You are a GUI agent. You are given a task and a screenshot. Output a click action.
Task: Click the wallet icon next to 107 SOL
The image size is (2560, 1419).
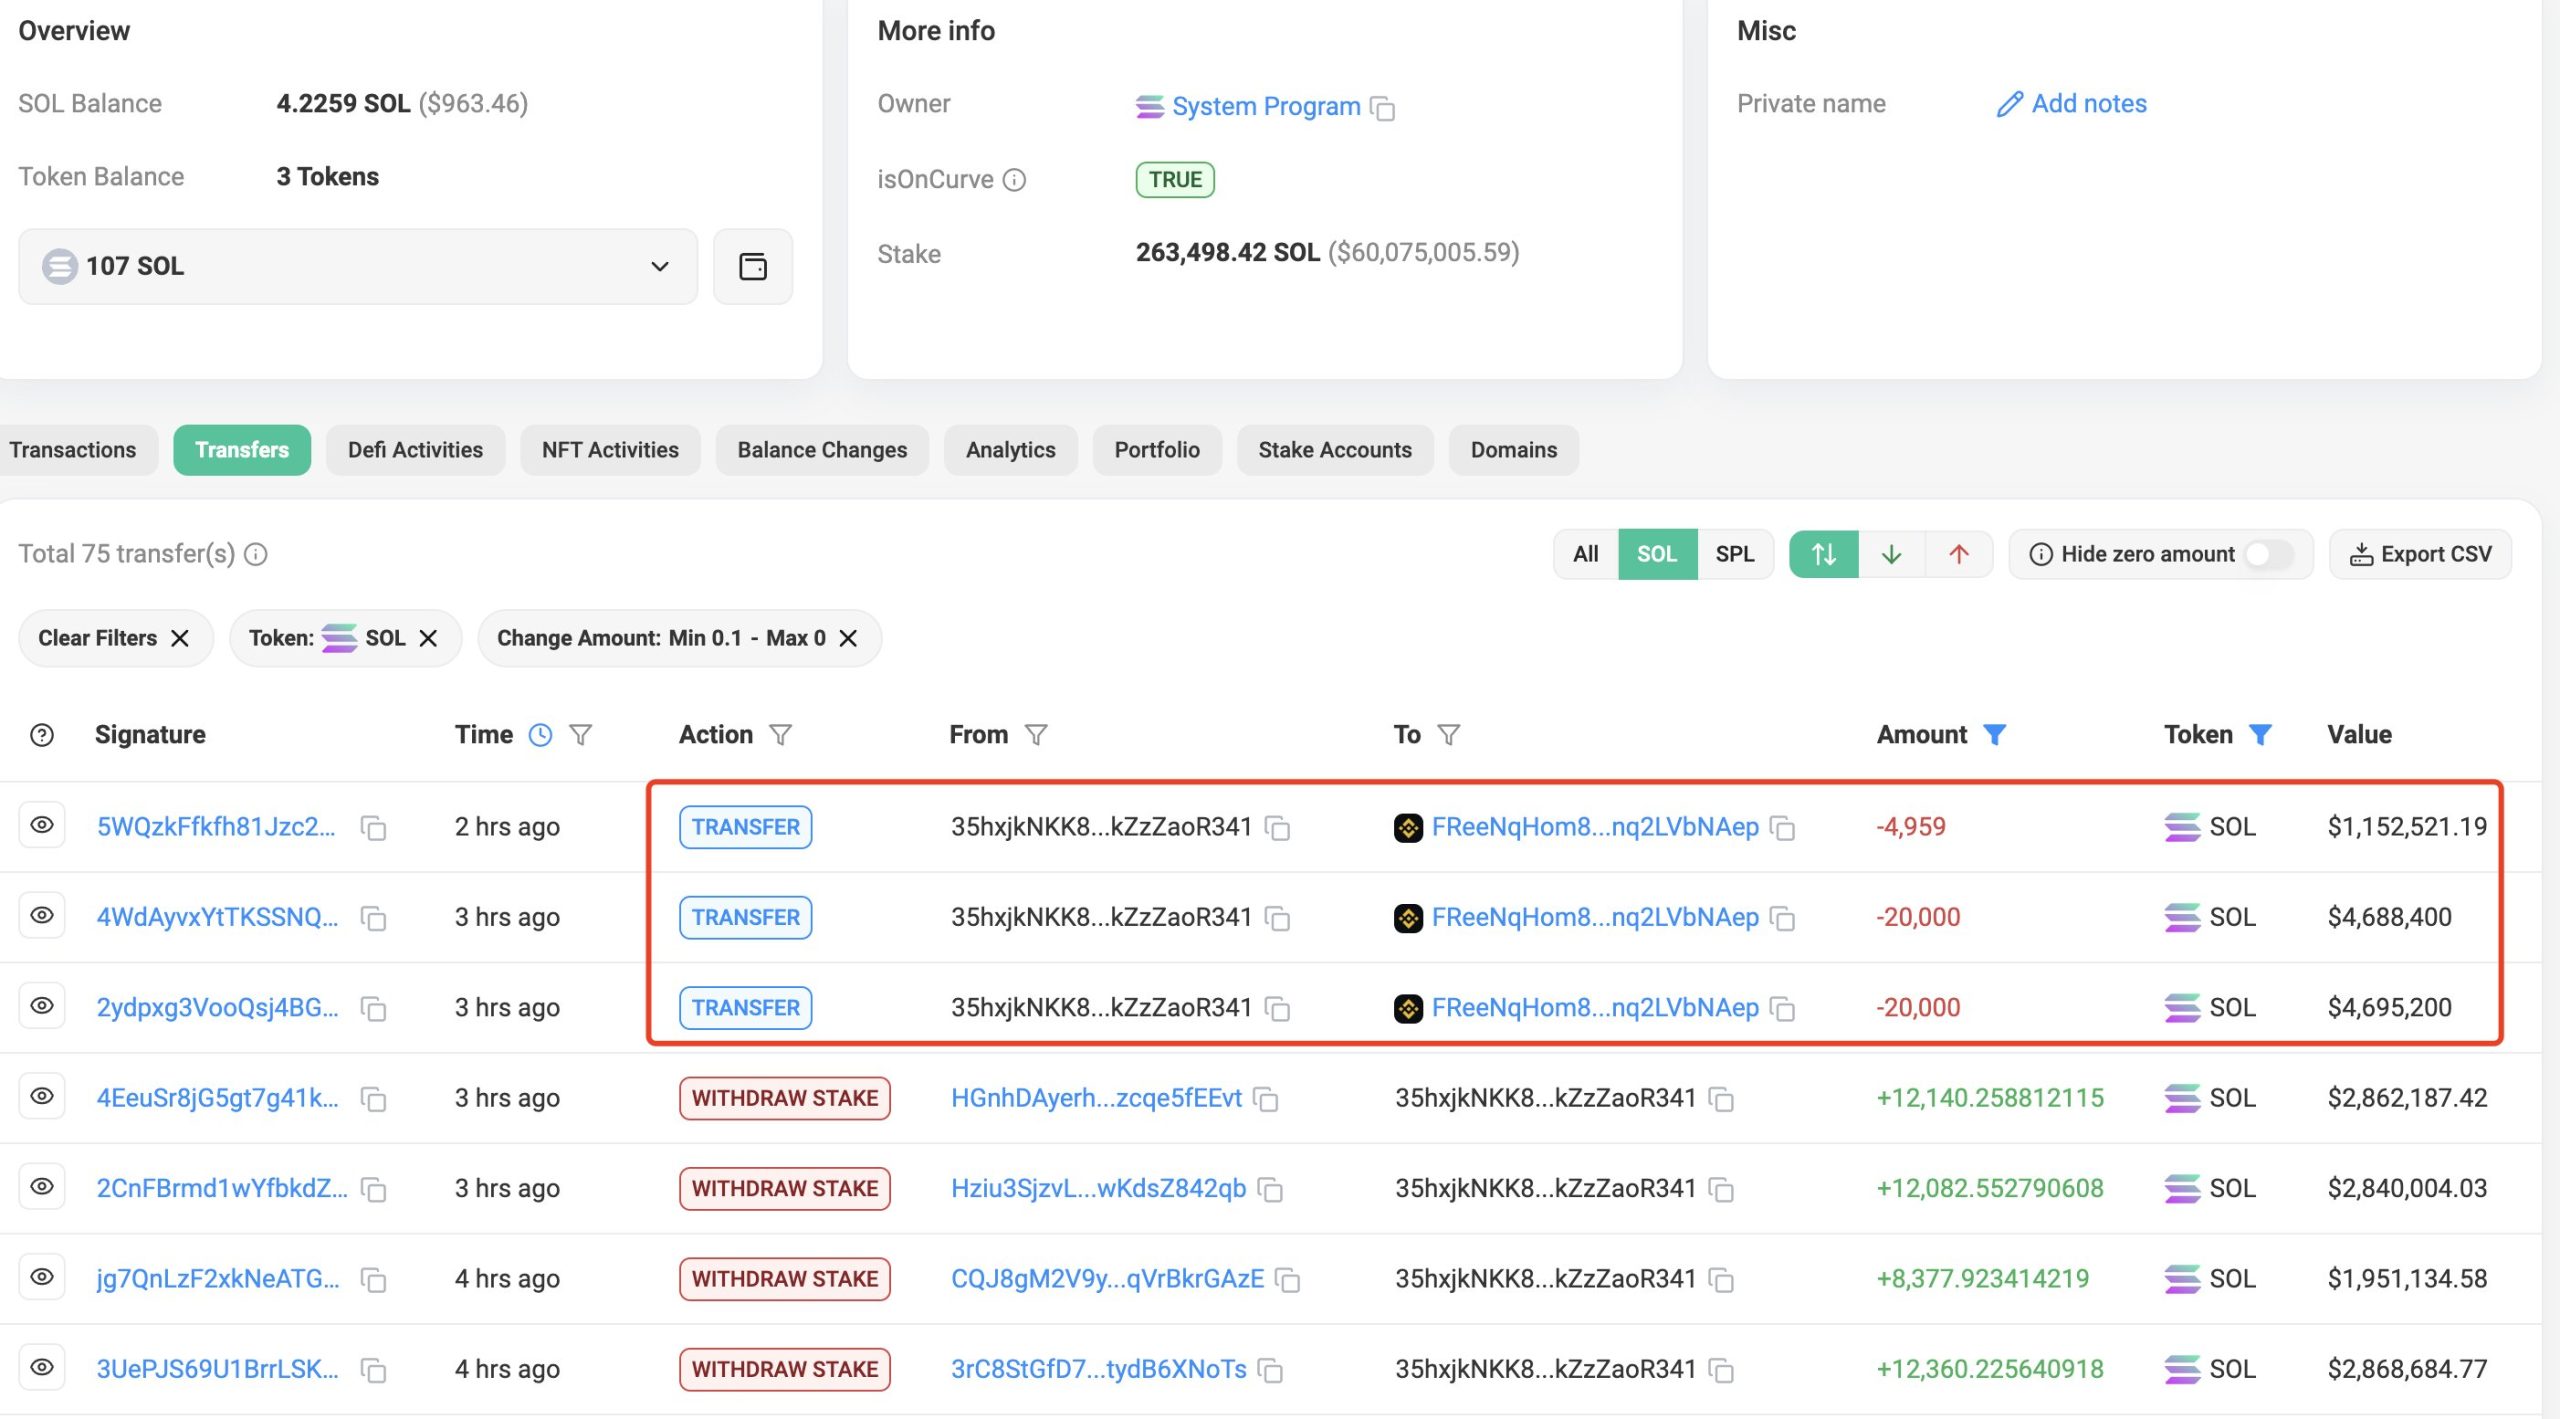point(752,266)
